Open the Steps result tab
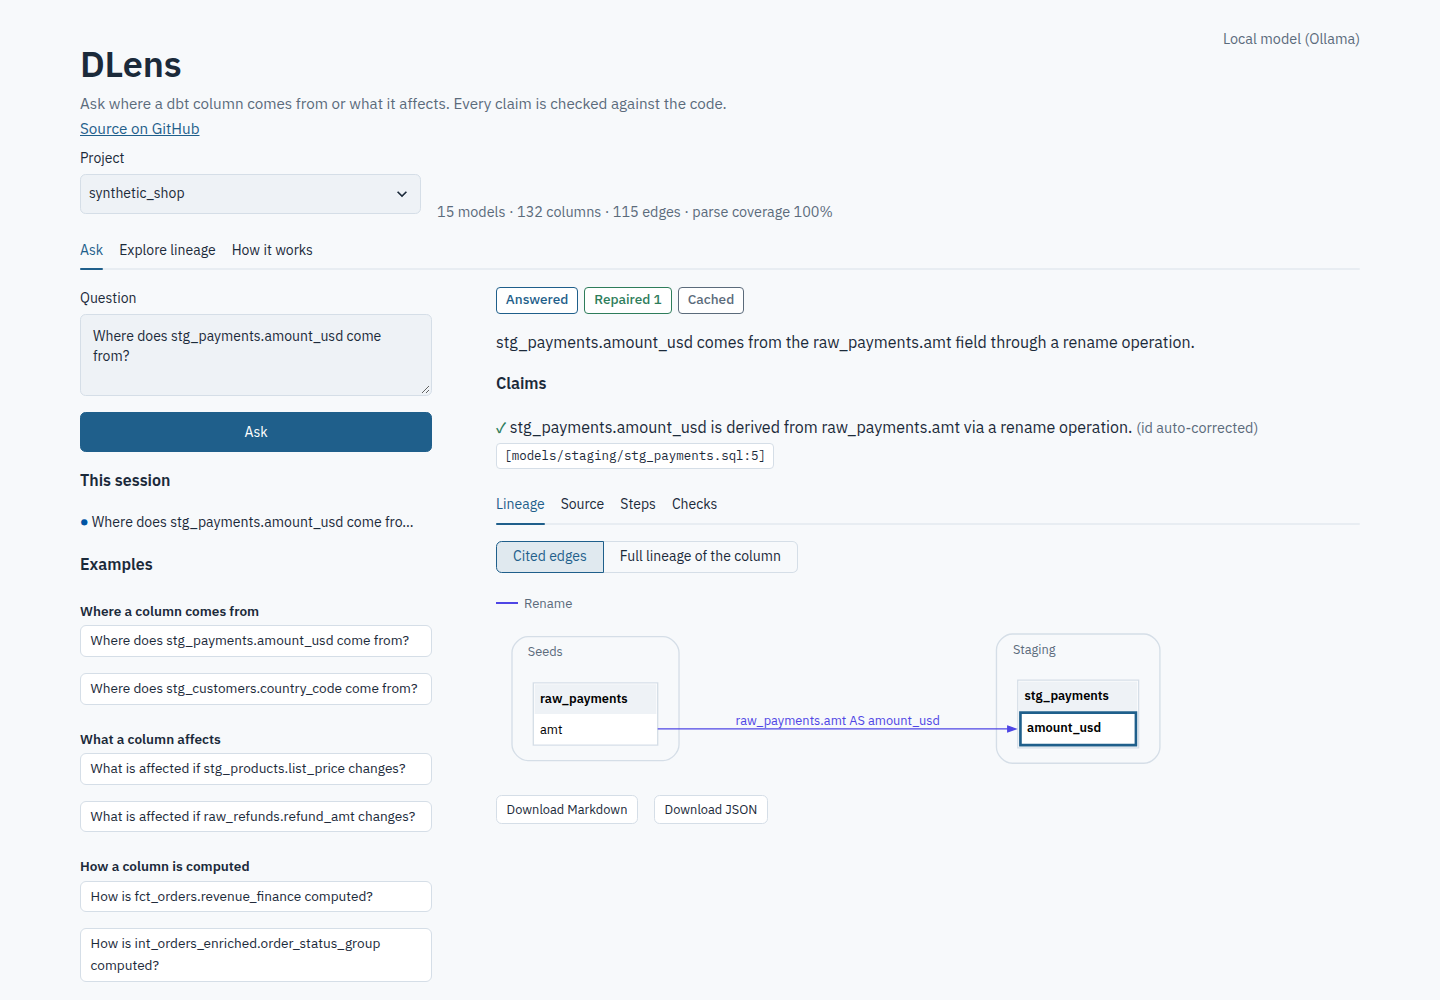Viewport: 1440px width, 1000px height. (638, 504)
